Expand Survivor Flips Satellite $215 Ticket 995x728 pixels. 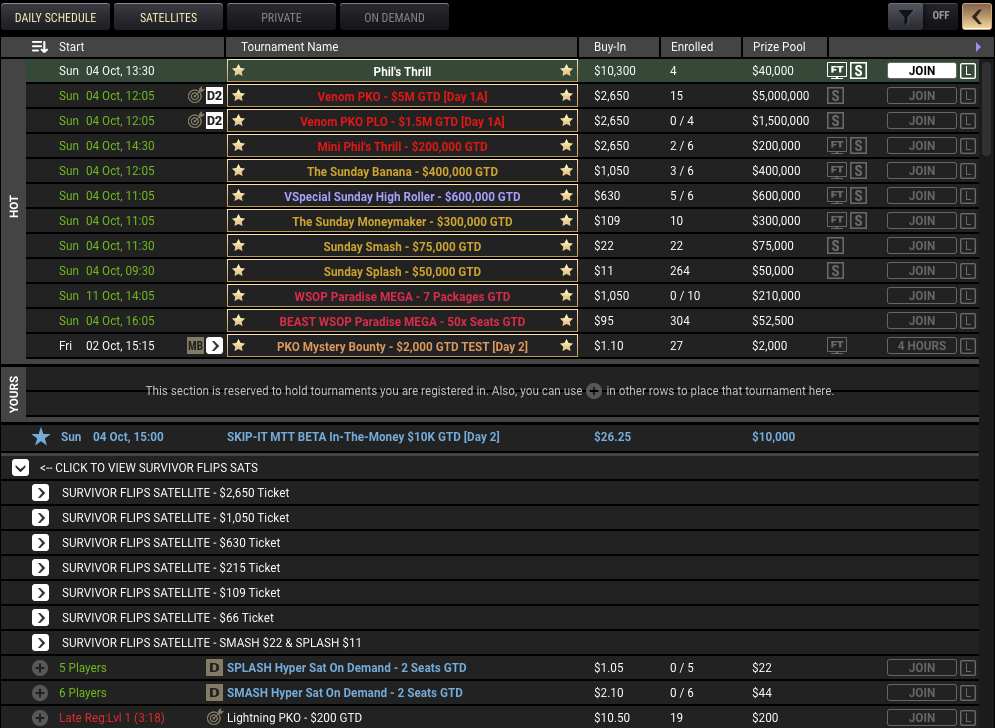[x=41, y=567]
